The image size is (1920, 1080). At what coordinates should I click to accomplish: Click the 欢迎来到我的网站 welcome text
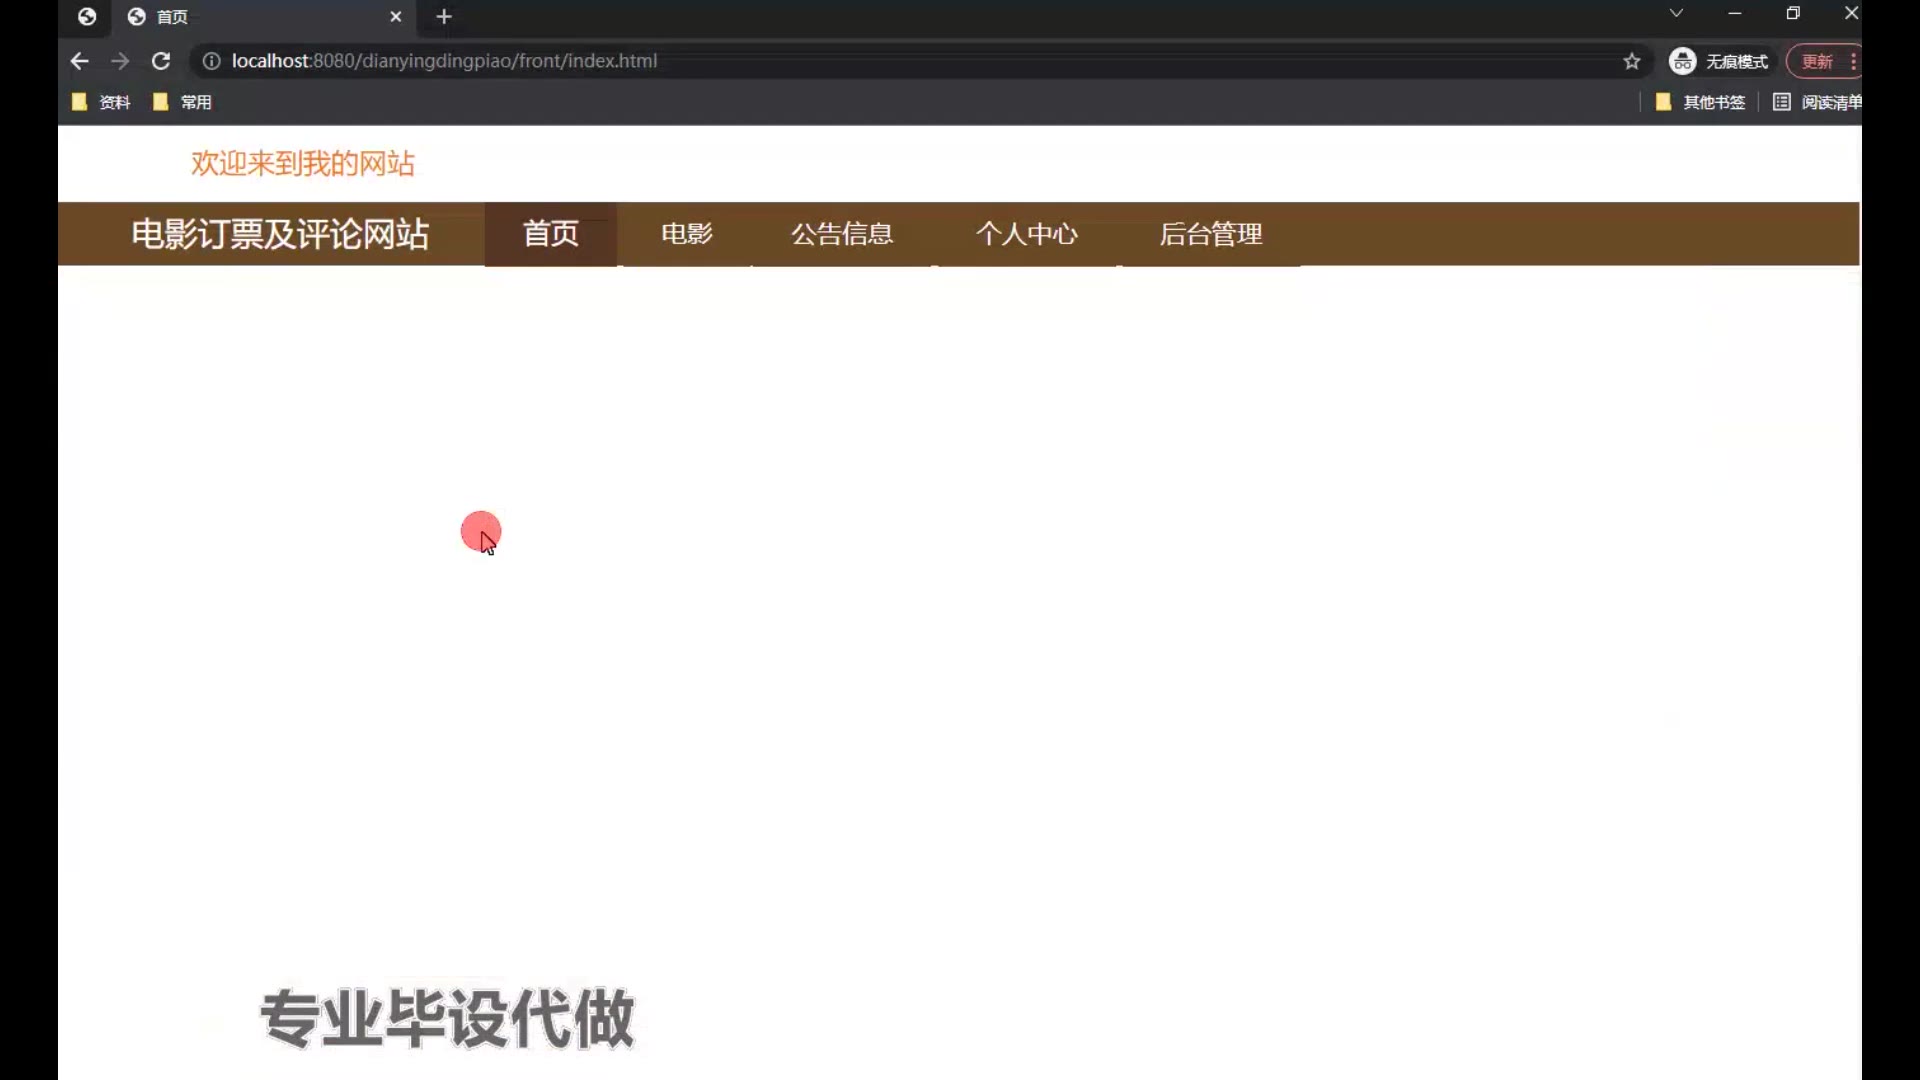303,163
